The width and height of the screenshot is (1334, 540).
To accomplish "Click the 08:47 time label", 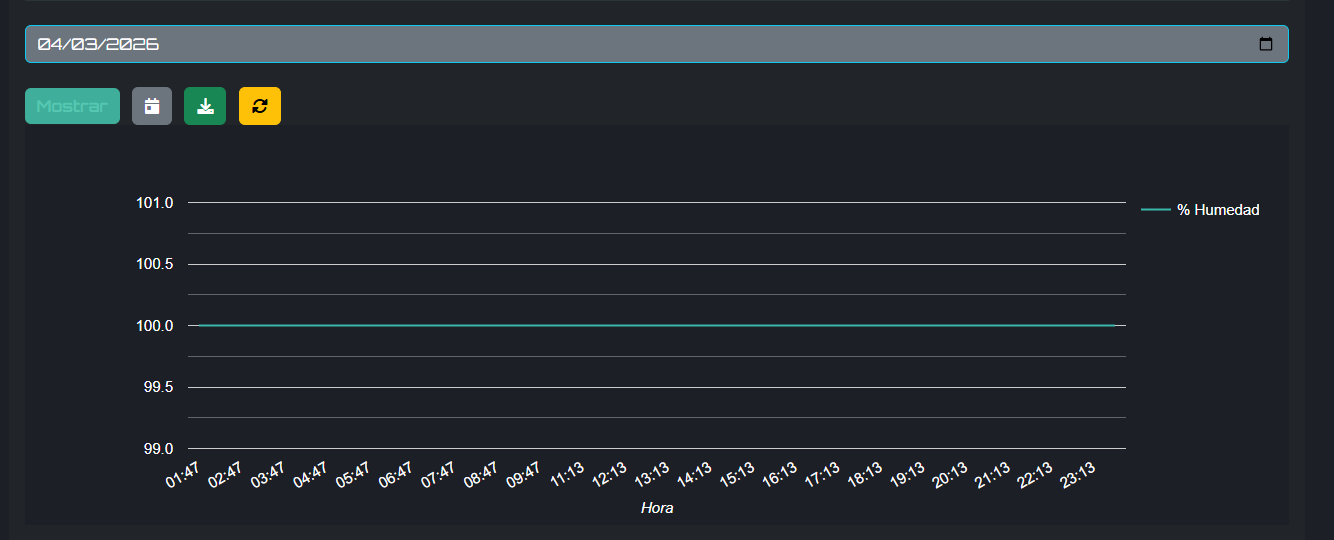I will [481, 474].
